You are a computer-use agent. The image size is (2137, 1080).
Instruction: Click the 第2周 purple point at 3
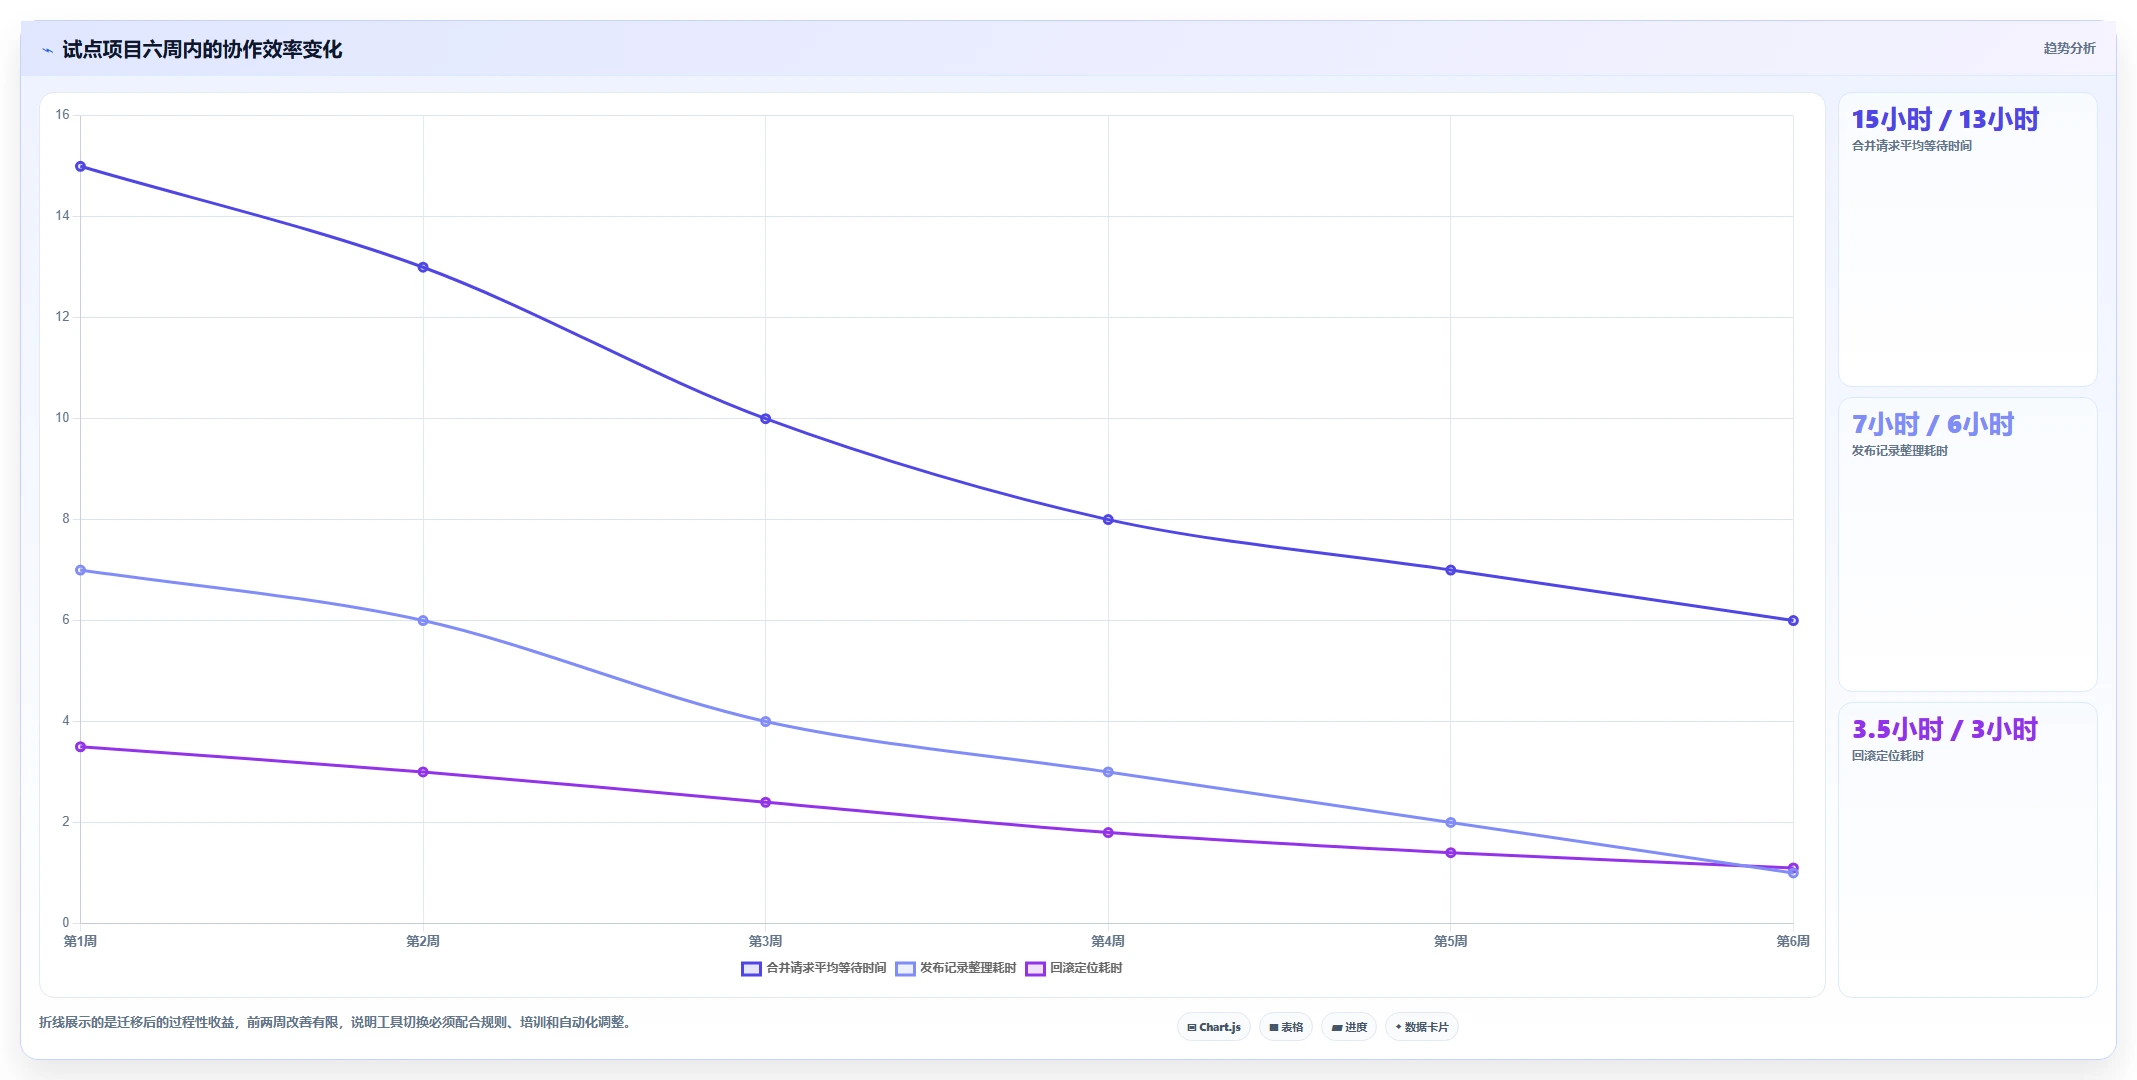click(423, 772)
